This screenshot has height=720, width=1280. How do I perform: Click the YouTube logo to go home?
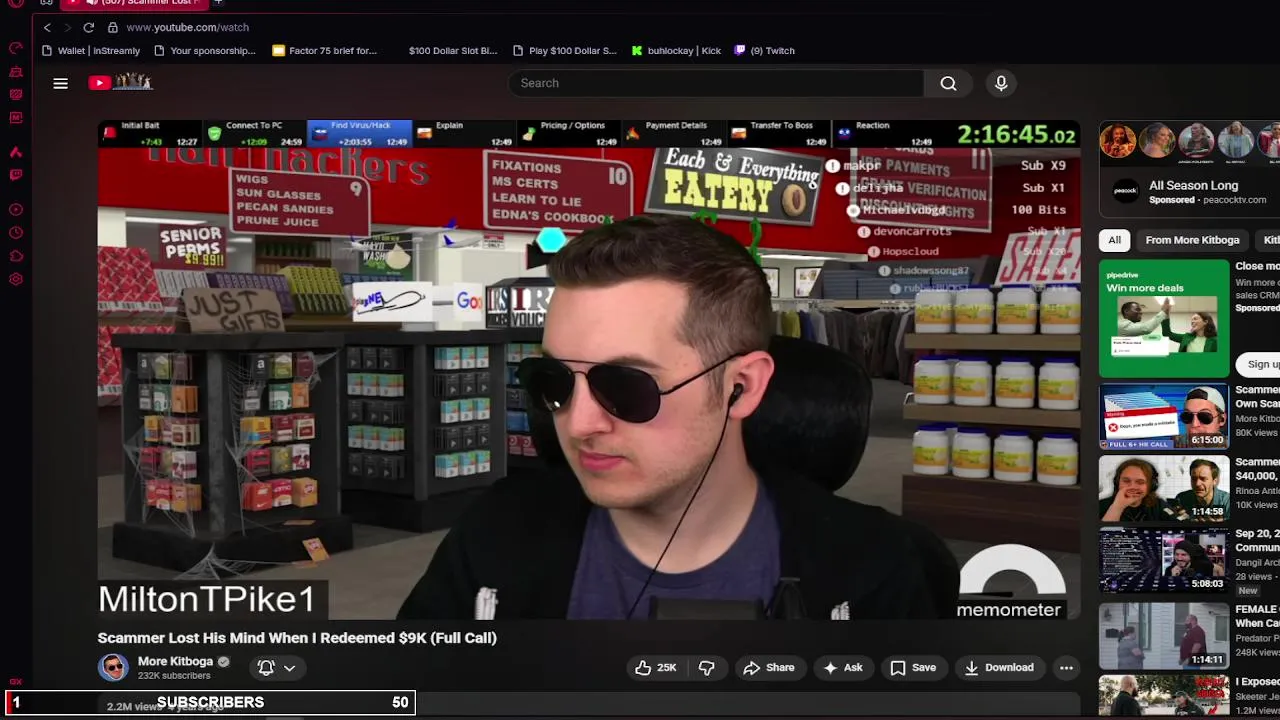pos(120,83)
